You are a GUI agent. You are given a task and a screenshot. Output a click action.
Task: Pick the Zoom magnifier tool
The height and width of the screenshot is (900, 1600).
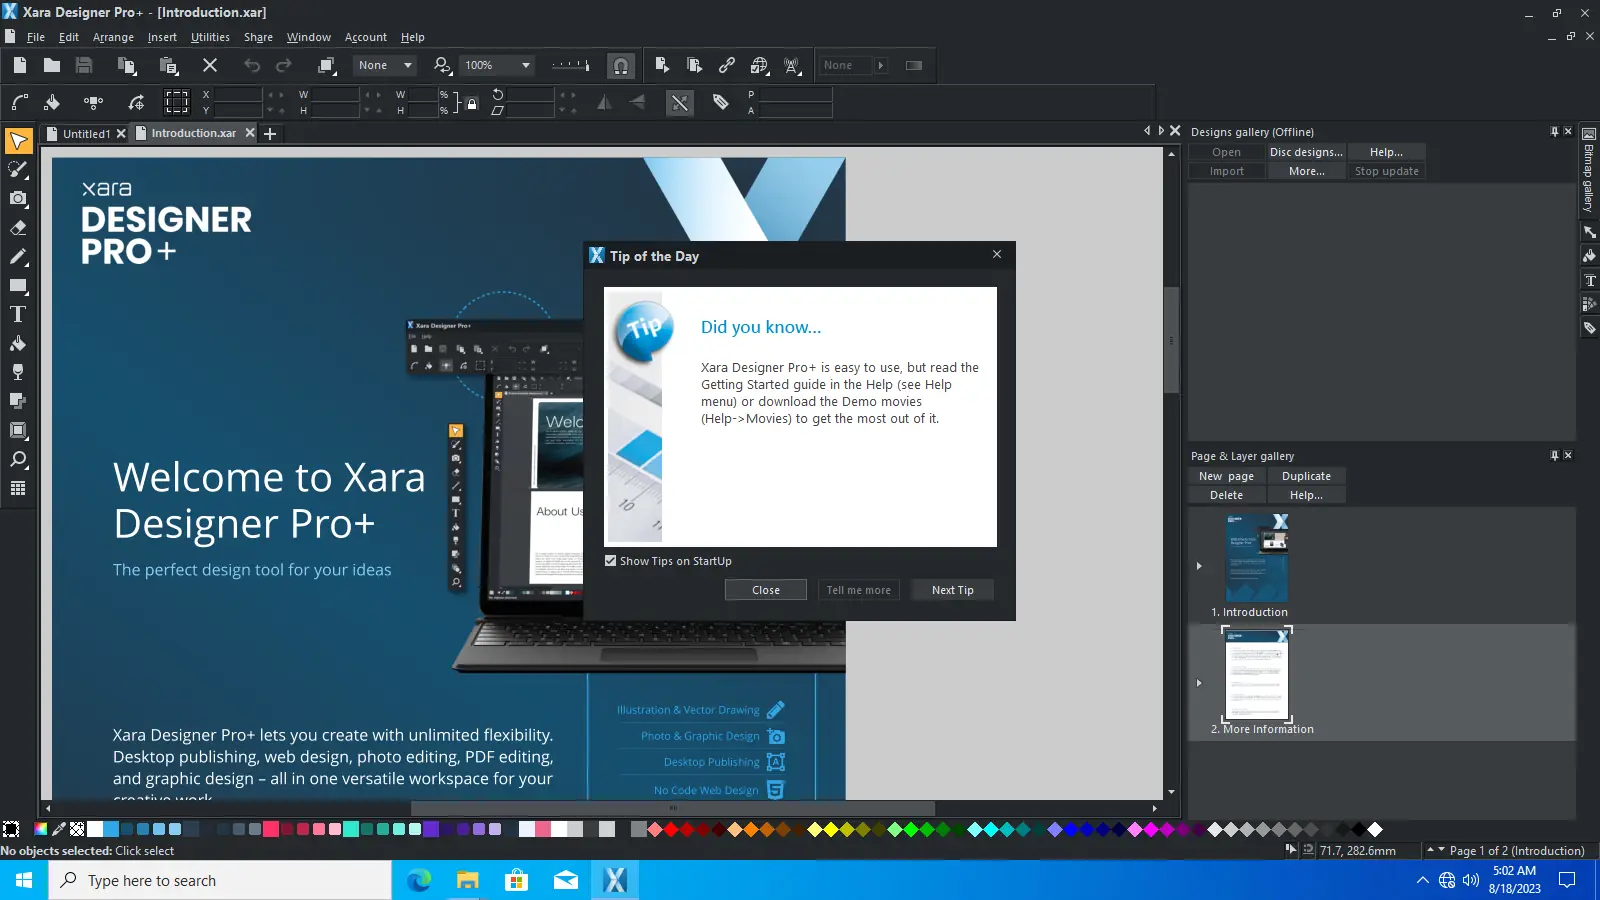18,460
